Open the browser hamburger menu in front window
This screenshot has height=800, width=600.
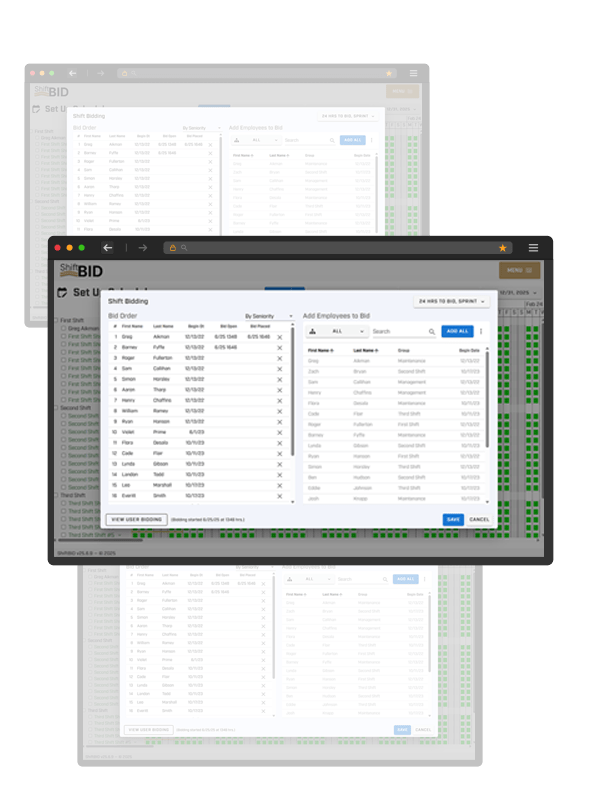[533, 248]
